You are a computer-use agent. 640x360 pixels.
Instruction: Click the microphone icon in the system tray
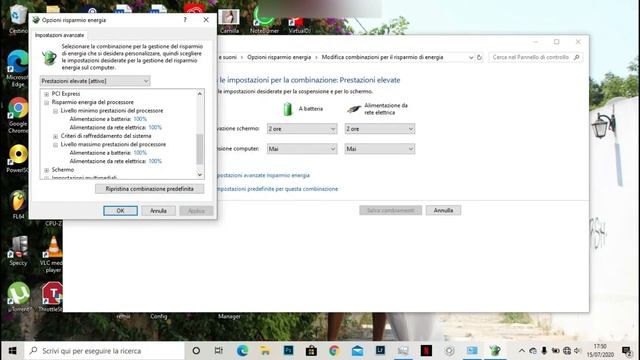[544, 351]
